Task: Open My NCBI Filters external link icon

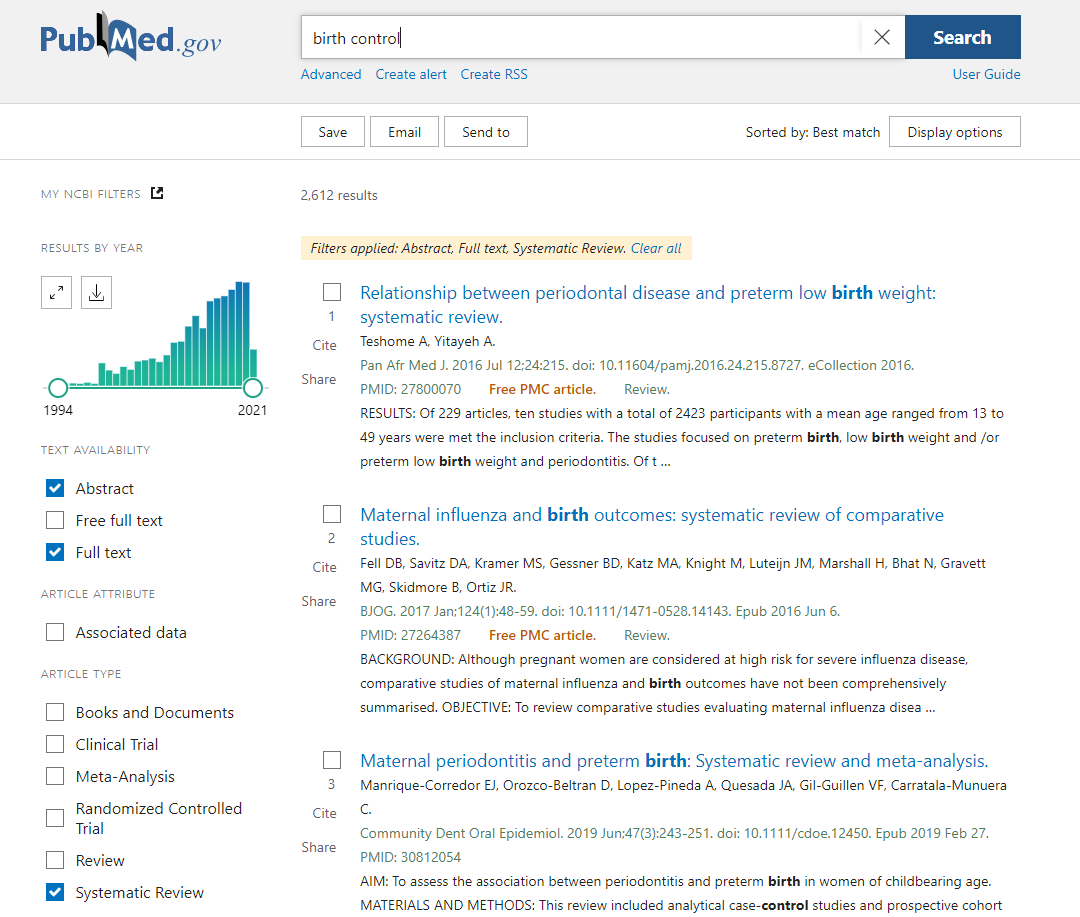Action: click(157, 193)
